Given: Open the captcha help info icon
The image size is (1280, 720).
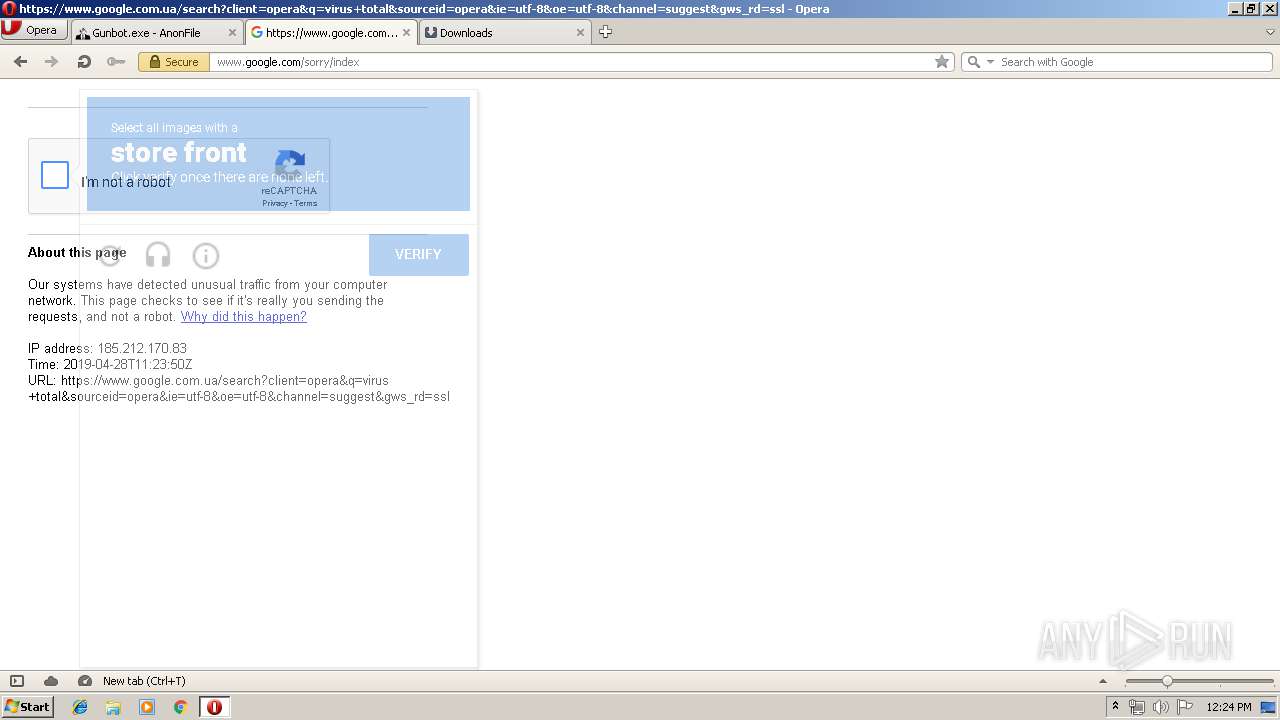Looking at the screenshot, I should pos(205,256).
